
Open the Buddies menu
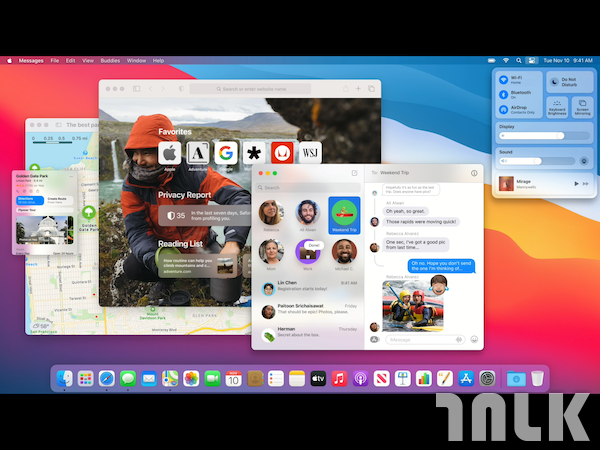coord(110,60)
